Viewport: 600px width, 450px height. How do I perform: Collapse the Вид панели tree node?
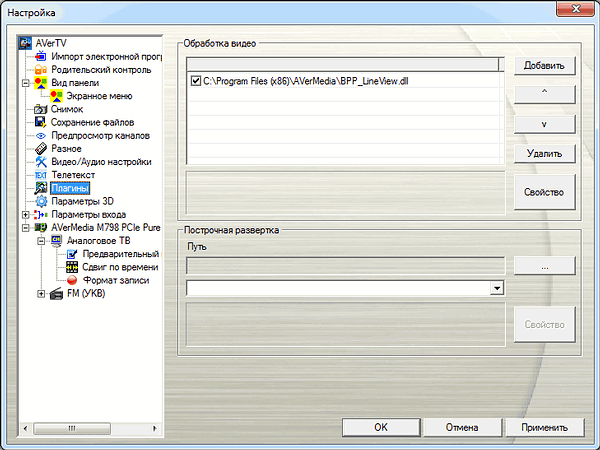click(26, 83)
